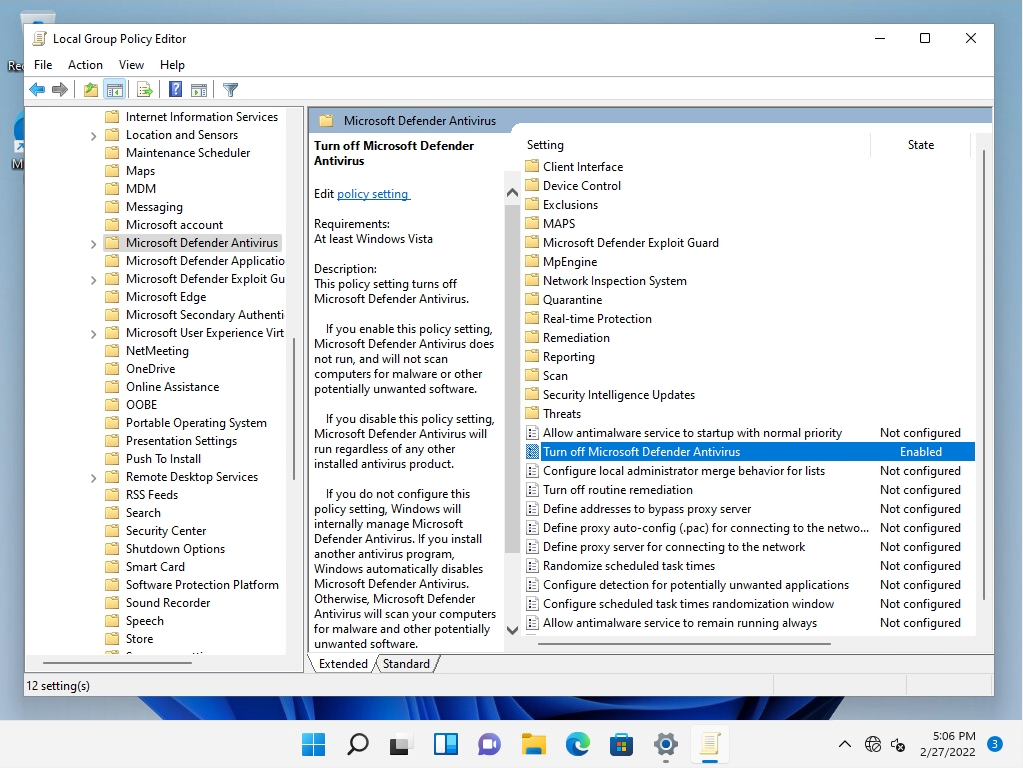Open the Action menu
1023x768 pixels.
tap(85, 65)
